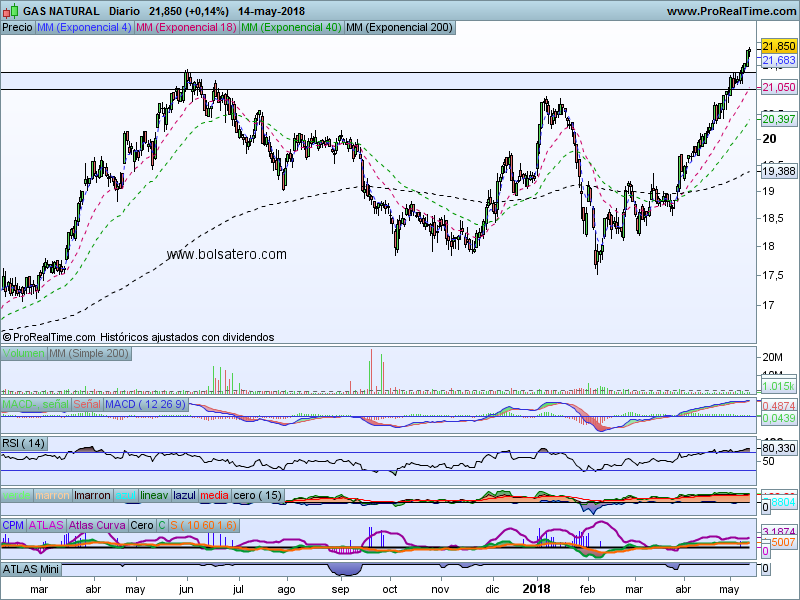Viewport: 800px width, 600px height.
Task: Toggle the MM (Exponencial 18) legend label
Action: click(x=186, y=28)
